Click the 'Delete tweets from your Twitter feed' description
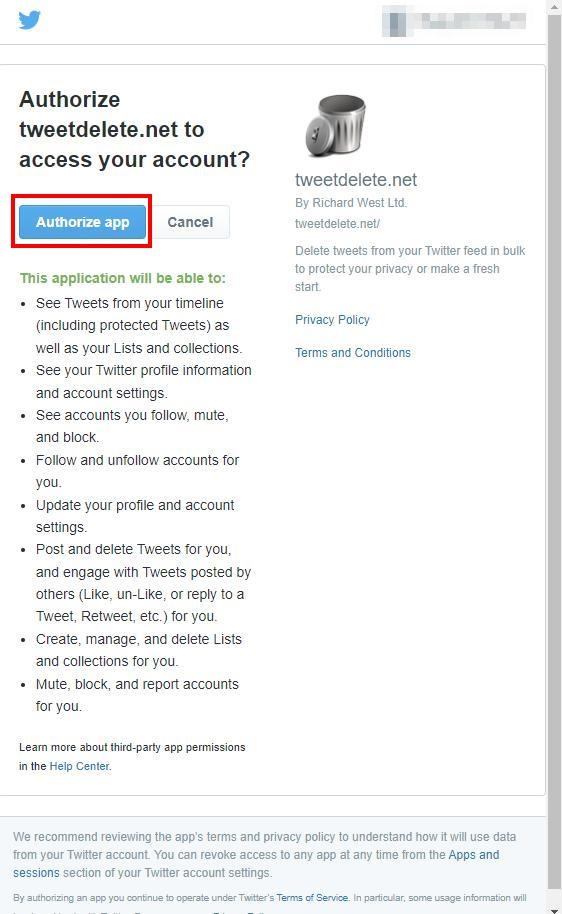The height and width of the screenshot is (914, 562). coord(410,269)
